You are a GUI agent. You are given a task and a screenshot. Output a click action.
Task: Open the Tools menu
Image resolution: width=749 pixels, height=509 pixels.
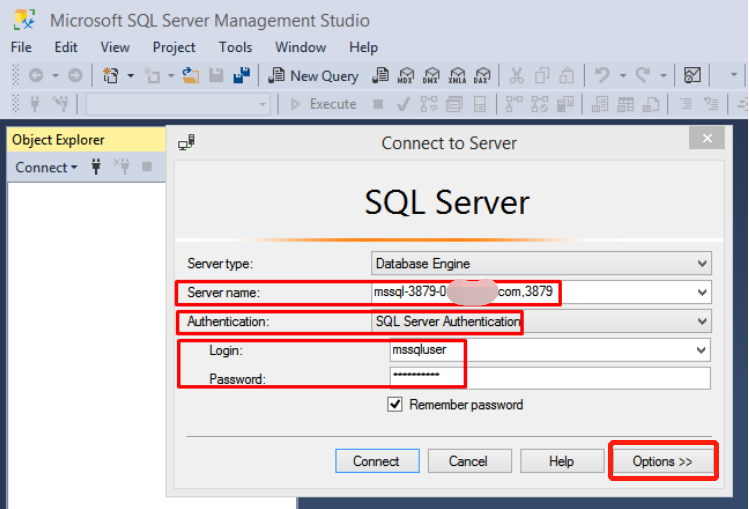coord(235,47)
